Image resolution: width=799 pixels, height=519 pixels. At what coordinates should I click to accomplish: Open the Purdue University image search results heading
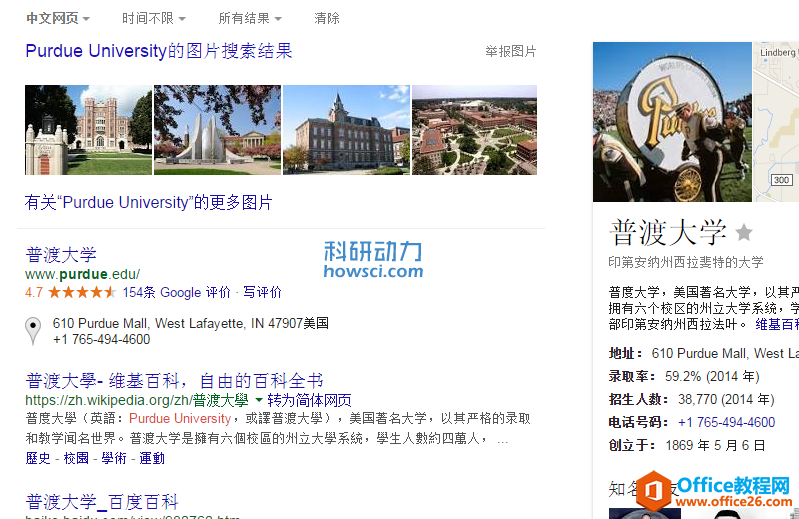point(158,51)
